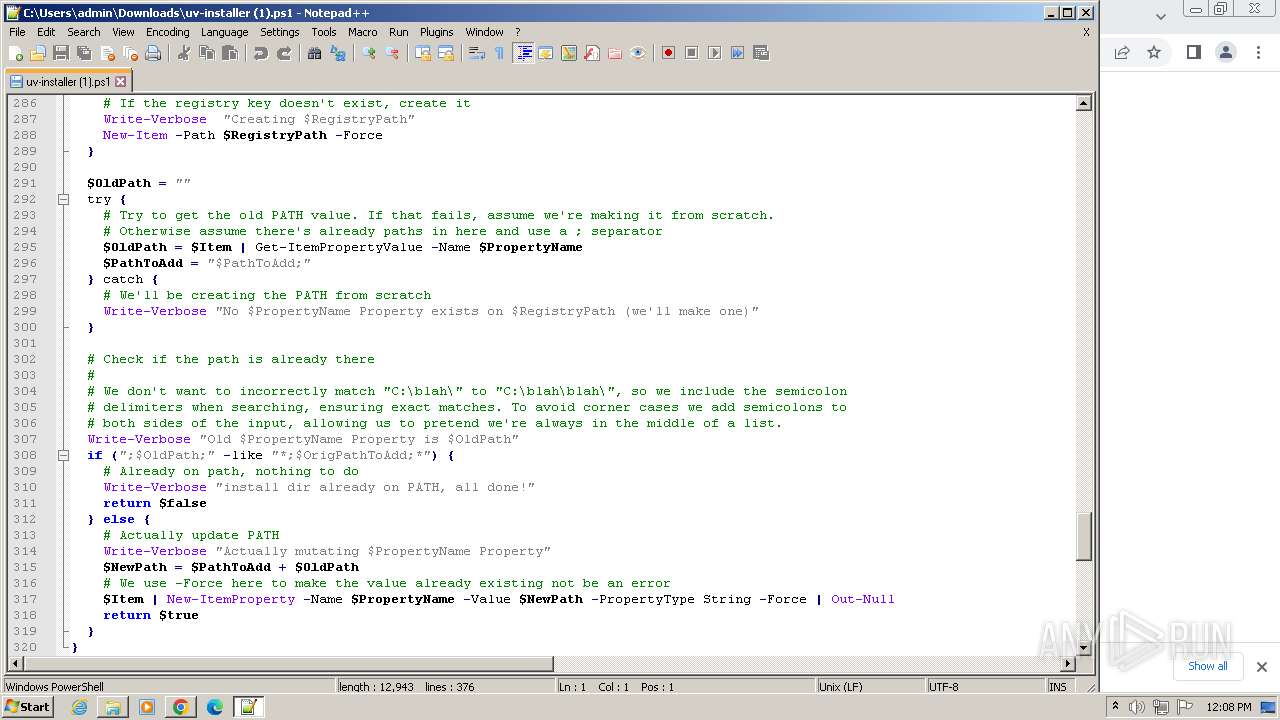Stop macro recording with the square button
Viewport: 1280px width, 720px height.
click(x=691, y=53)
